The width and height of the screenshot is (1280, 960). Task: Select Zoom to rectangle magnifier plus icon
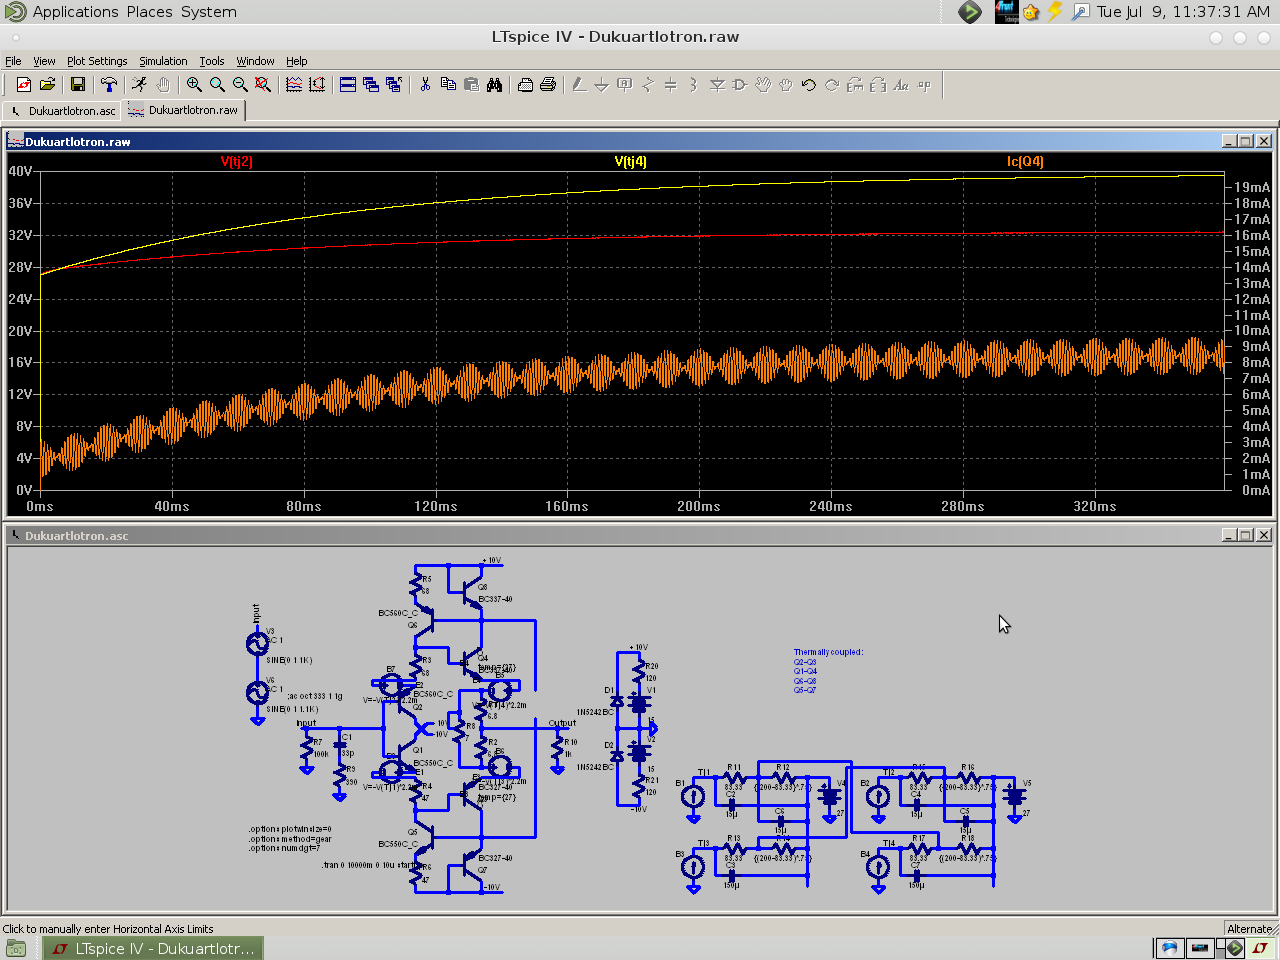[x=194, y=85]
